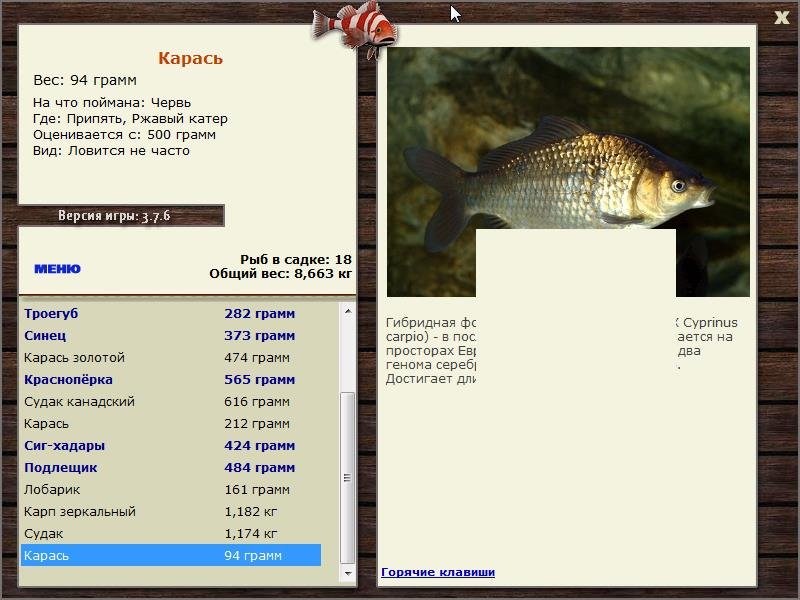The width and height of the screenshot is (800, 600).
Task: Select Карась 212 грамм row
Action: tap(171, 423)
